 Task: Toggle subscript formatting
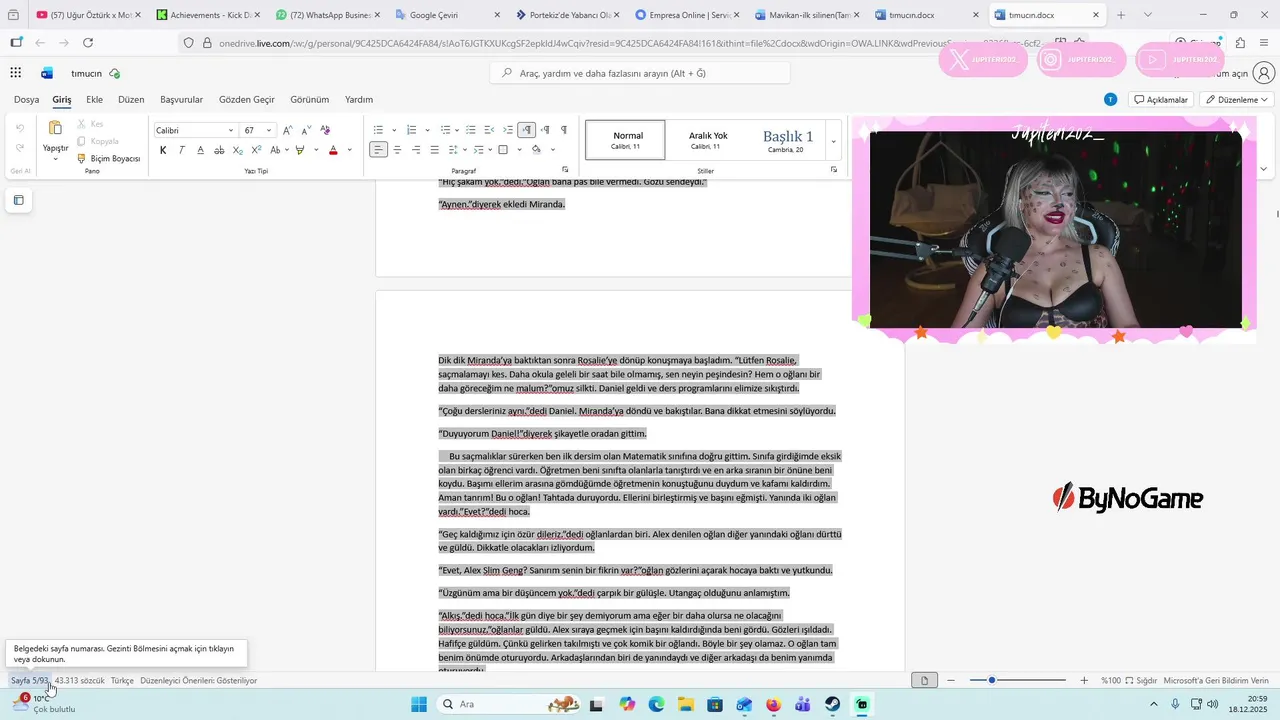[238, 150]
